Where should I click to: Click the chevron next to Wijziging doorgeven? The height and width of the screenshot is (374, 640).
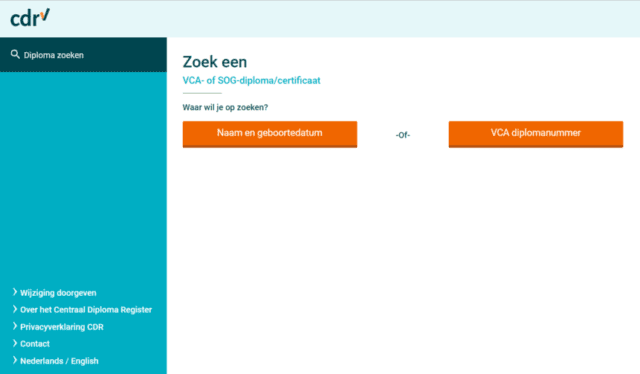click(15, 292)
